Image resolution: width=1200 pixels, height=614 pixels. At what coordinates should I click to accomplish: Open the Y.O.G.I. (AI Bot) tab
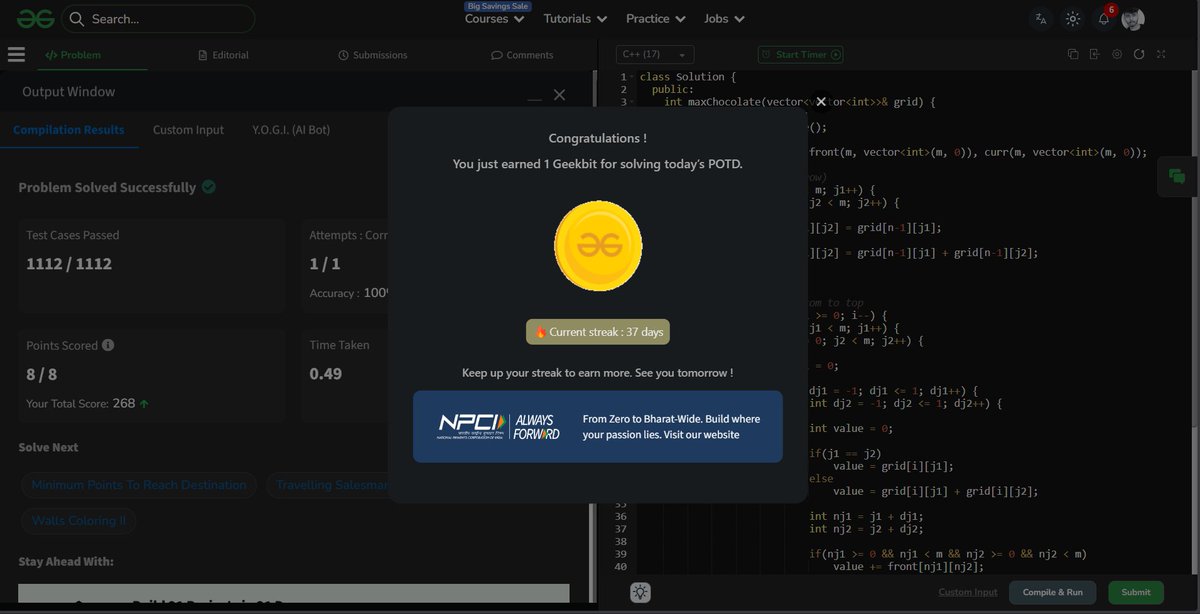[x=291, y=130]
